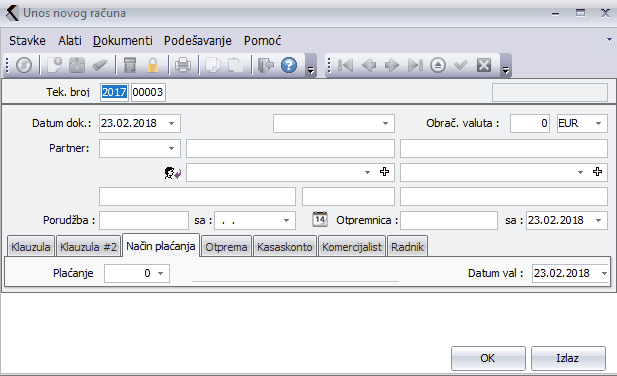Click the refresh icon in the toolbar
Image resolution: width=617 pixels, height=376 pixels.
(x=24, y=65)
